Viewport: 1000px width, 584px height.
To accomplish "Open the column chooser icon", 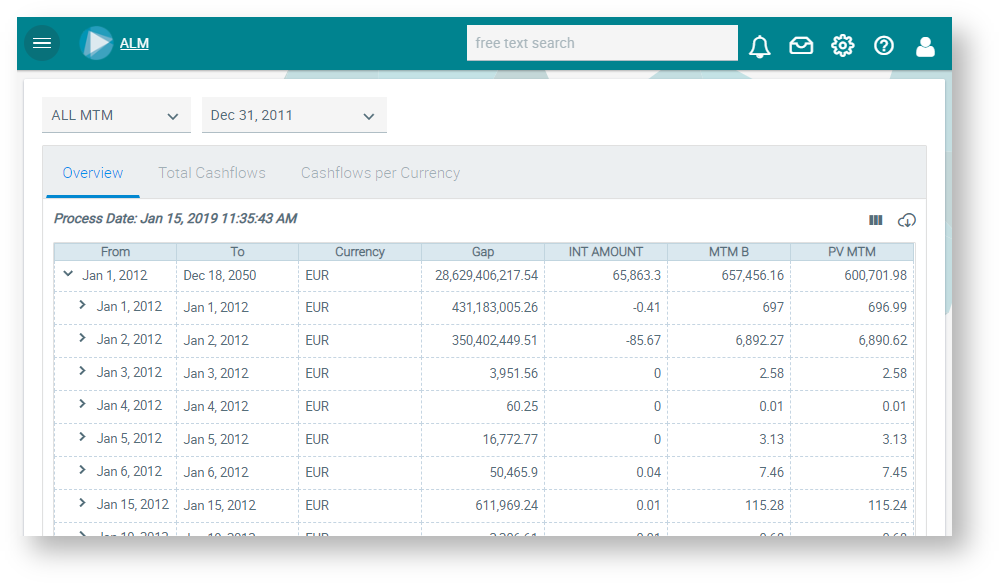I will [876, 220].
